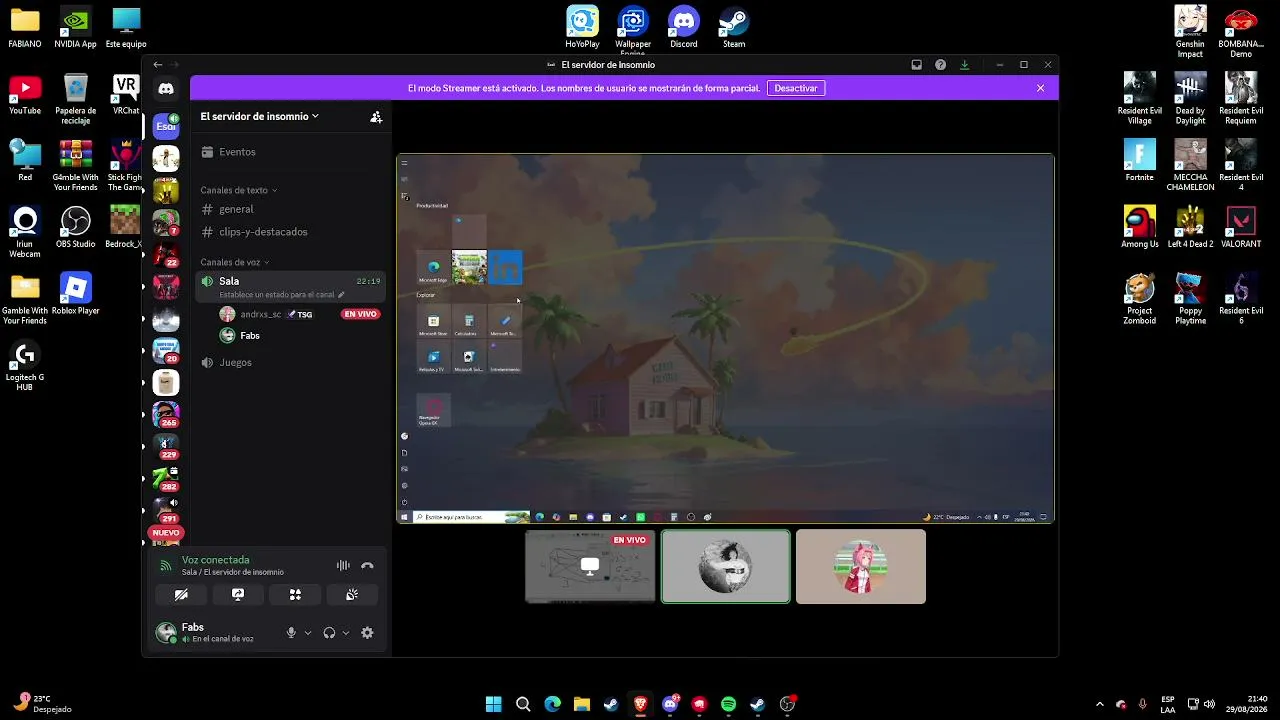Dismiss the purple Streamer mode banner
This screenshot has height=720, width=1280.
click(x=1040, y=88)
